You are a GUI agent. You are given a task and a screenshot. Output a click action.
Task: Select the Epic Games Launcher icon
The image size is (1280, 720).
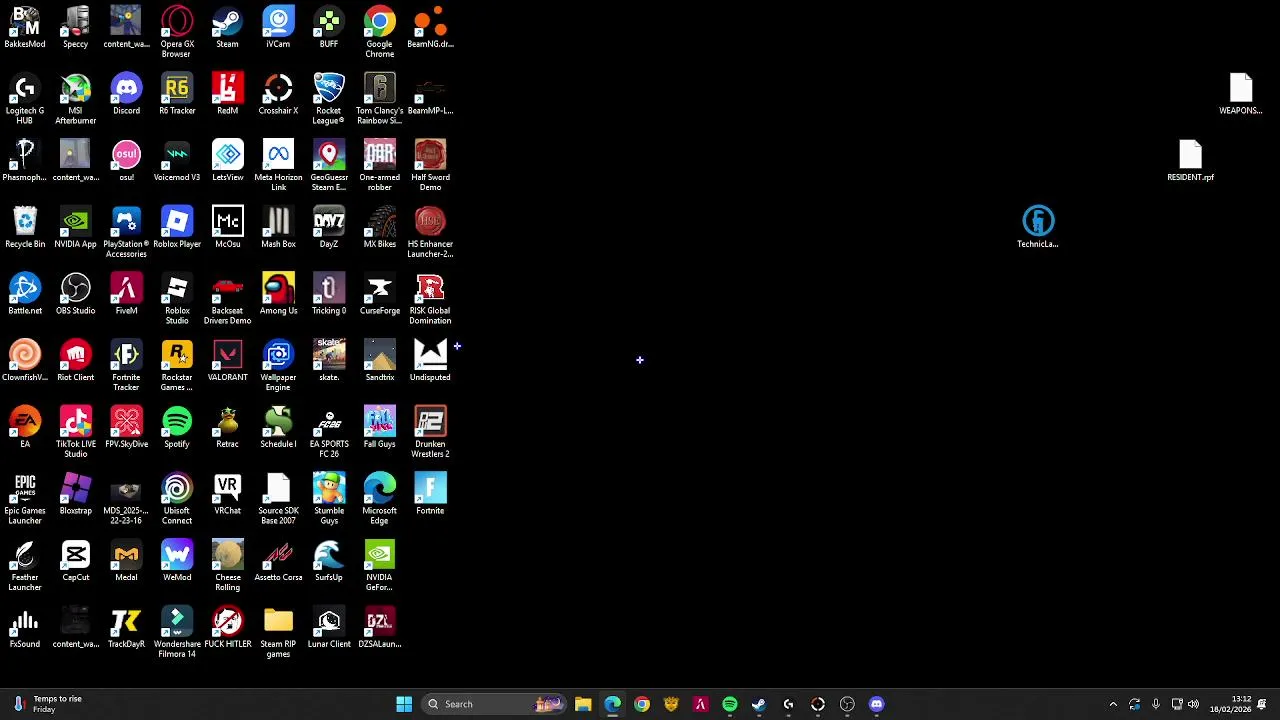coord(25,498)
